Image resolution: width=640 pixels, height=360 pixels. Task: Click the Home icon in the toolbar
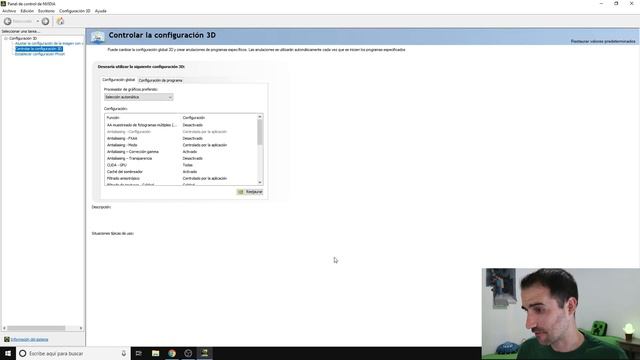point(60,21)
